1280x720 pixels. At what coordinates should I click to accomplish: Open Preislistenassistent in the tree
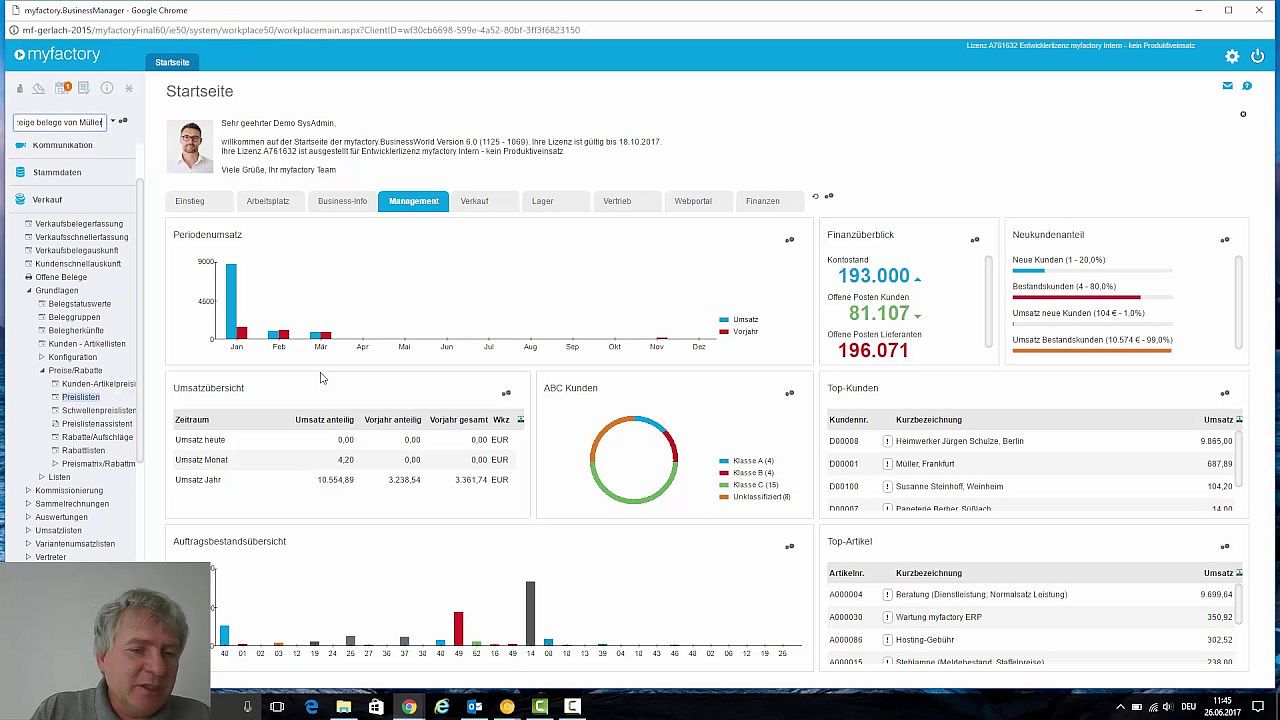pyautogui.click(x=97, y=424)
